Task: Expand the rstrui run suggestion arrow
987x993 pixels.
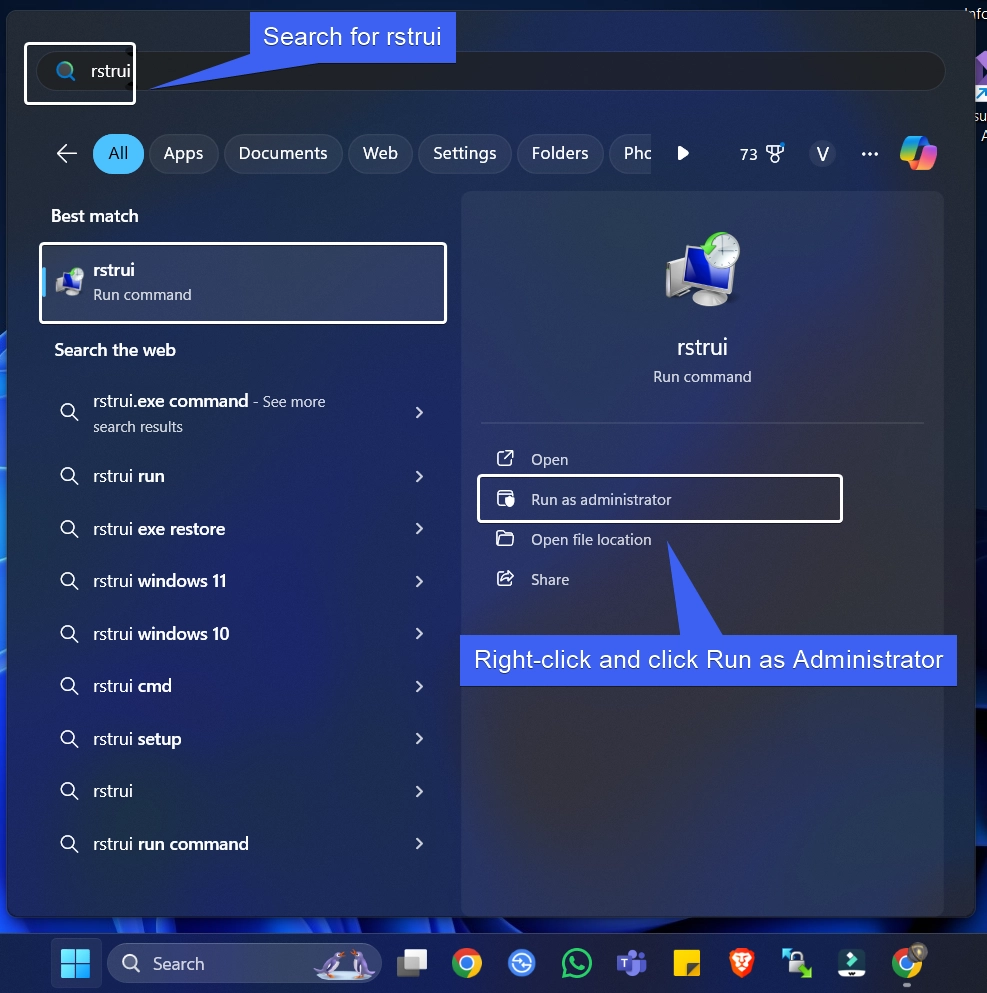Action: (x=419, y=476)
